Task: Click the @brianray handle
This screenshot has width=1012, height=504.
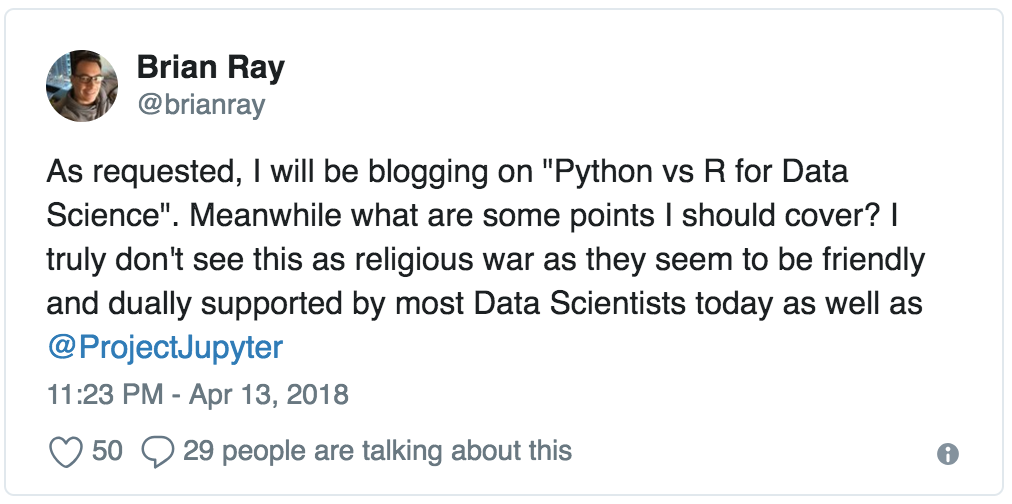Action: coord(200,105)
